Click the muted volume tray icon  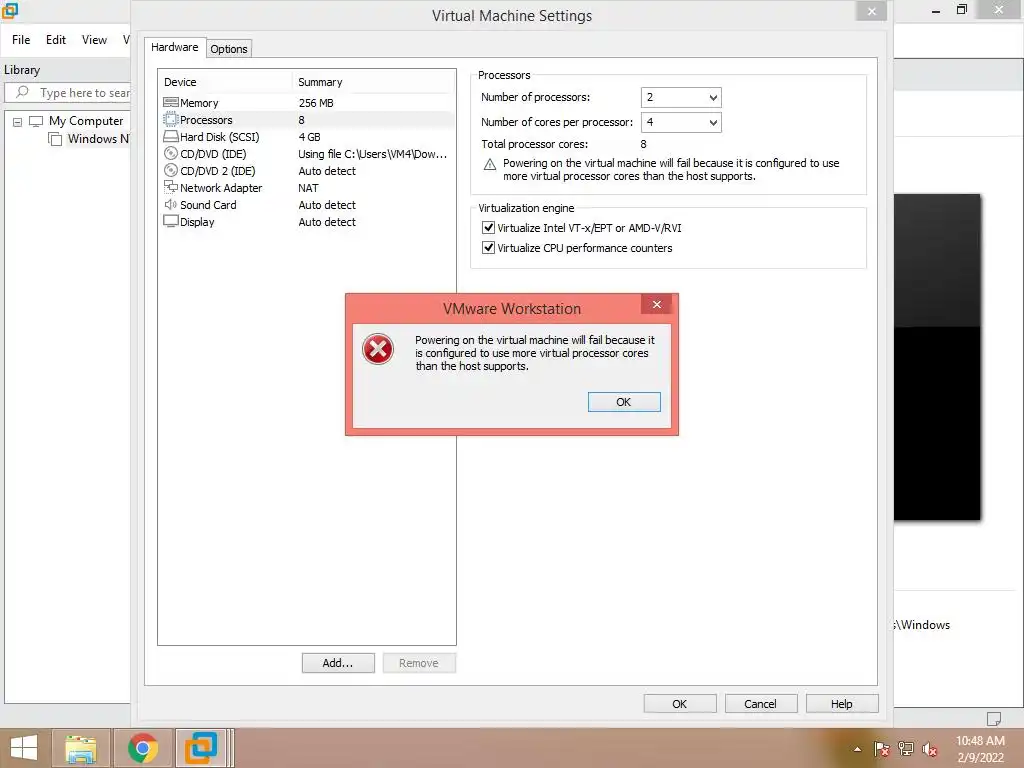[x=930, y=749]
